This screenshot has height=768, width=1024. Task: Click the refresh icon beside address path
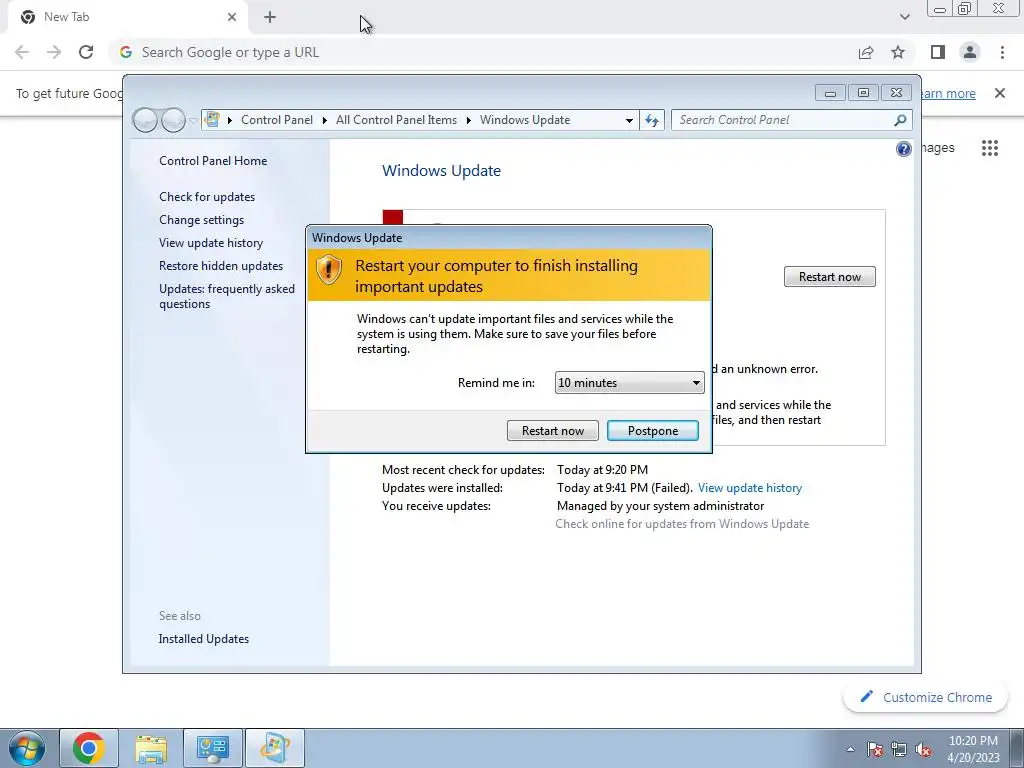click(652, 120)
